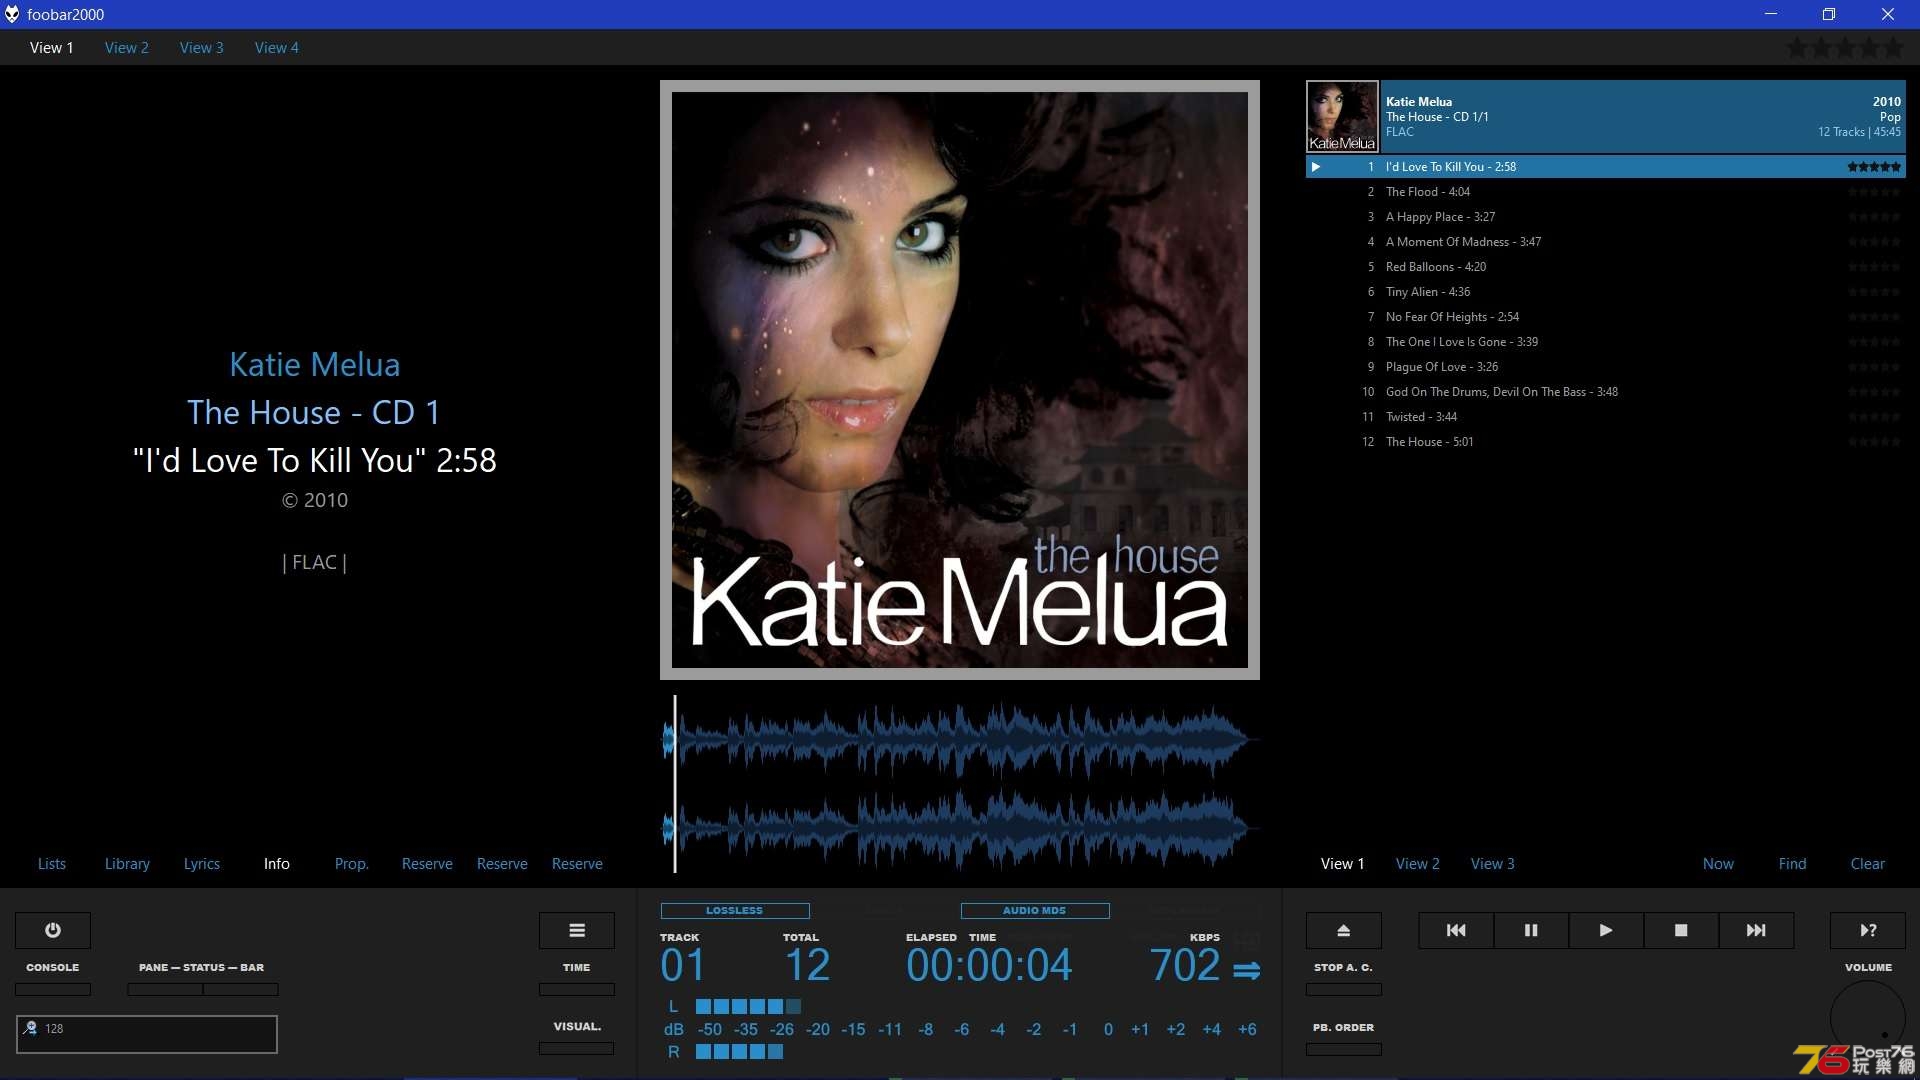This screenshot has height=1080, width=1920.
Task: Click the Katie Melua album thumbnail in playlist header
Action: (x=1343, y=116)
